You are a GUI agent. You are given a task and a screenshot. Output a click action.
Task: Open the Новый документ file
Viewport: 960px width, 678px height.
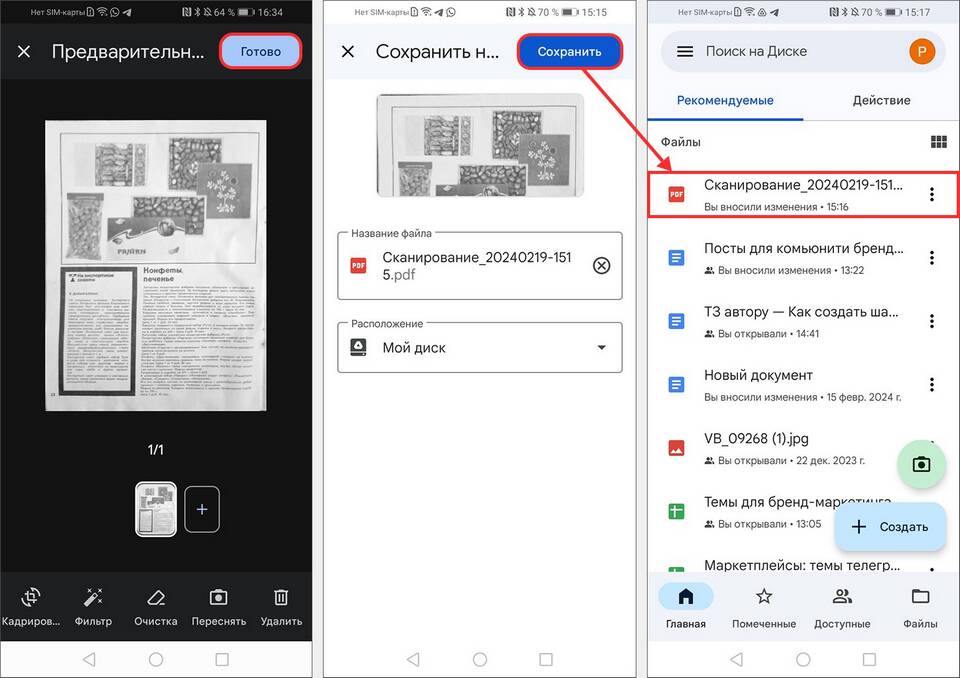point(803,385)
